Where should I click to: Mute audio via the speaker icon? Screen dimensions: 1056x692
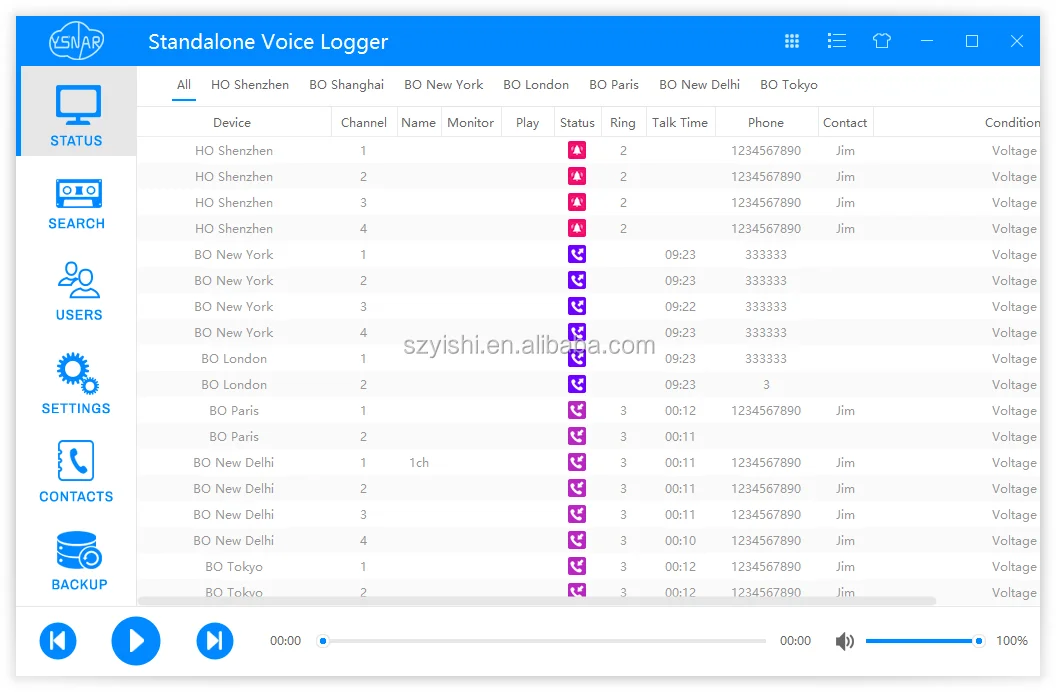click(x=845, y=641)
